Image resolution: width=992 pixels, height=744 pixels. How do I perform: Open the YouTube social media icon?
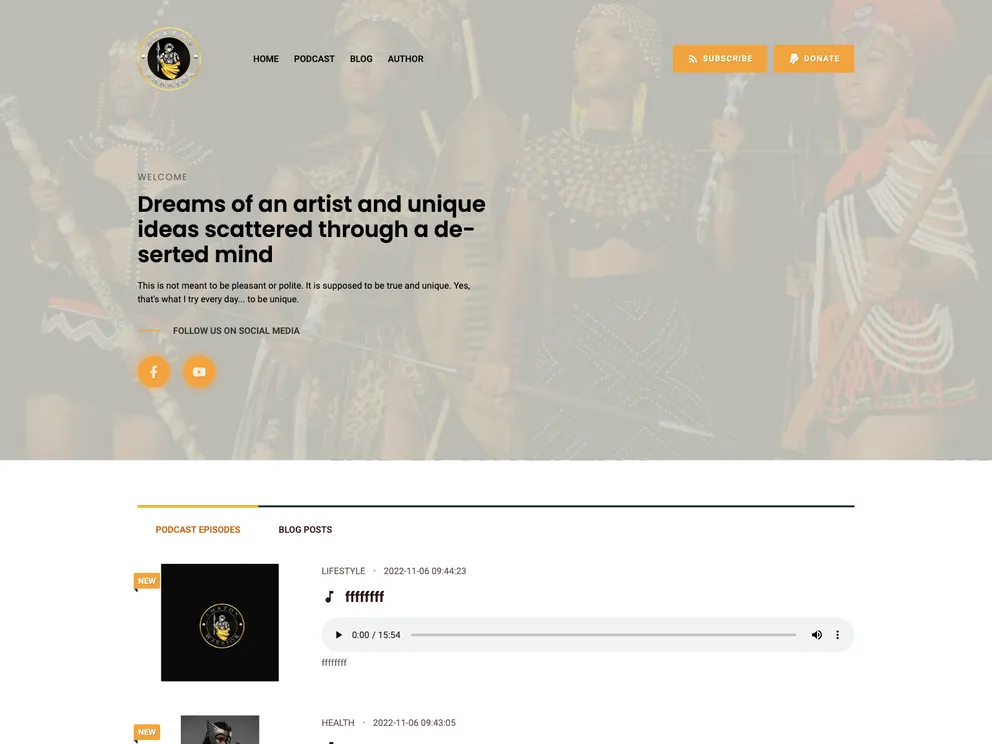(199, 371)
